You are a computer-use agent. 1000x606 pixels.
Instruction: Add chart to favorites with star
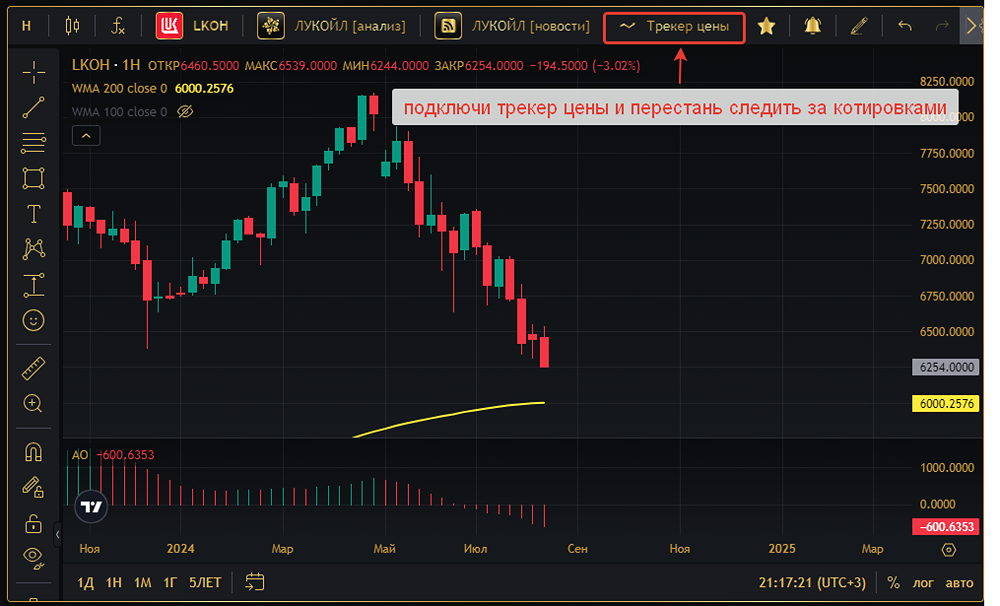tap(766, 26)
